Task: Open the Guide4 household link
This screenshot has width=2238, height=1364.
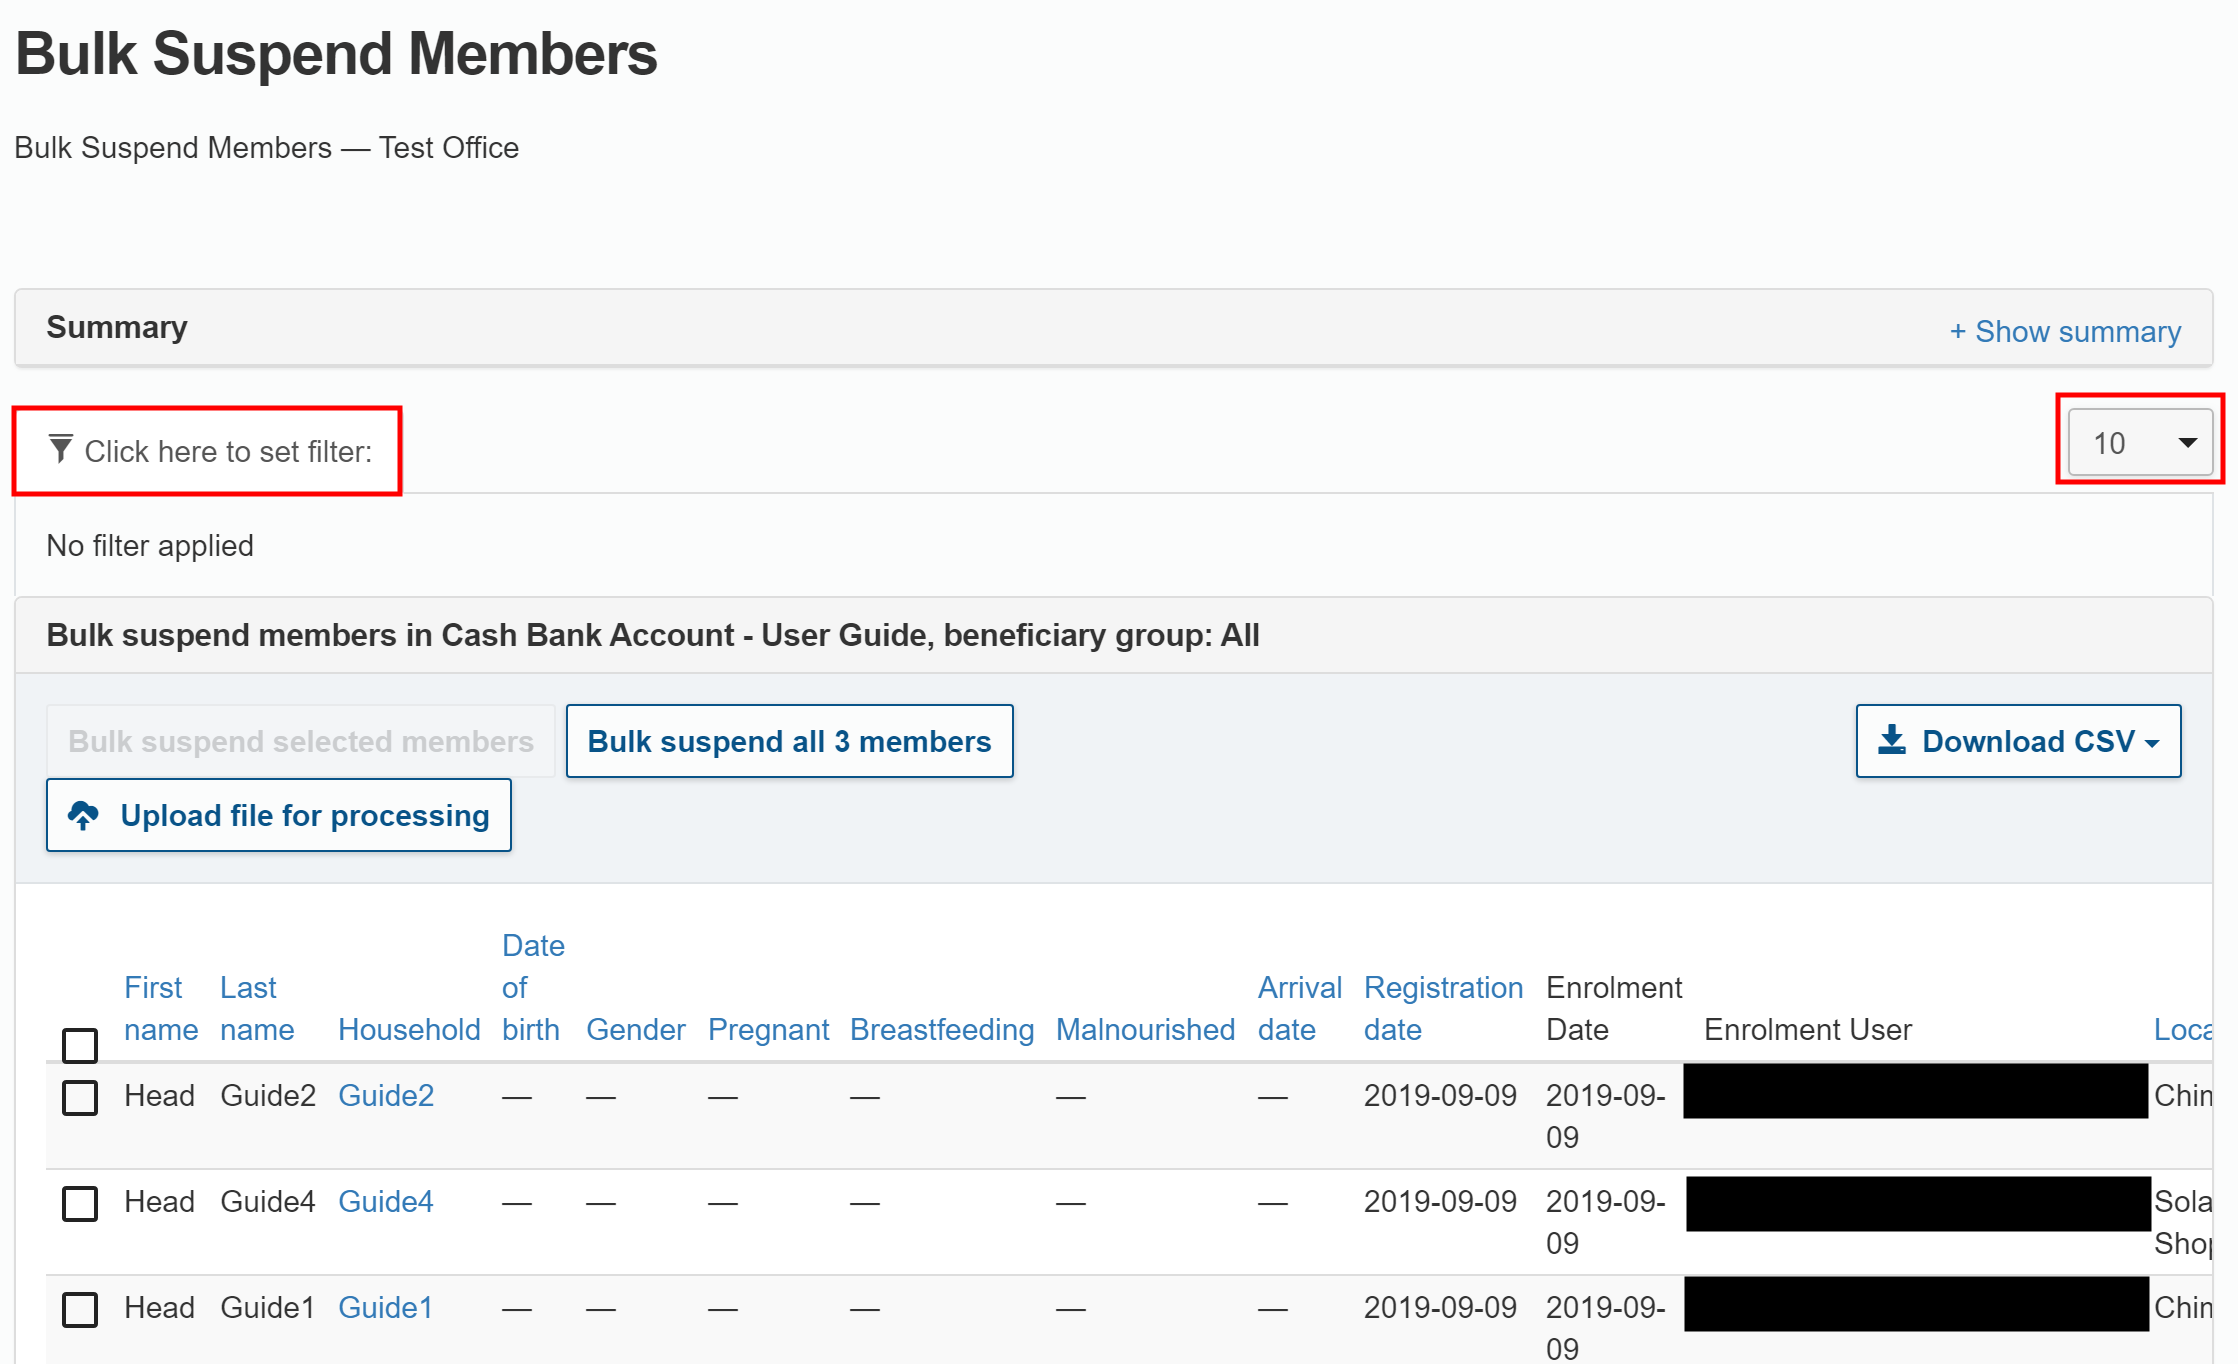Action: [386, 1201]
